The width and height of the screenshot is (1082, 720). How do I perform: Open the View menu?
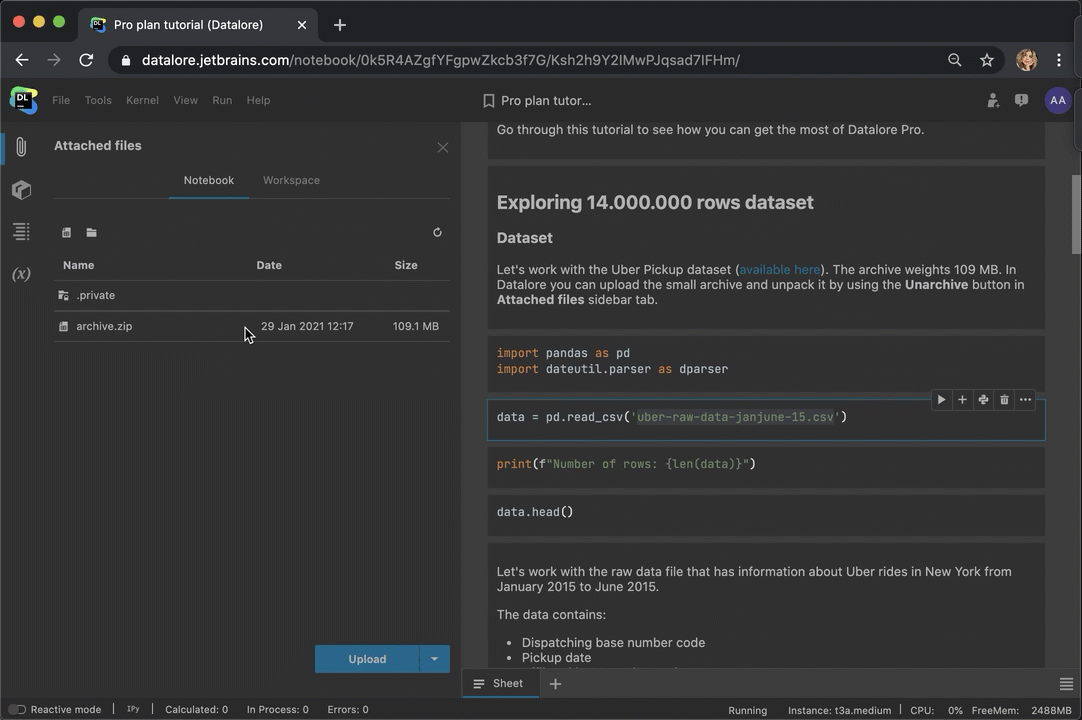[185, 101]
